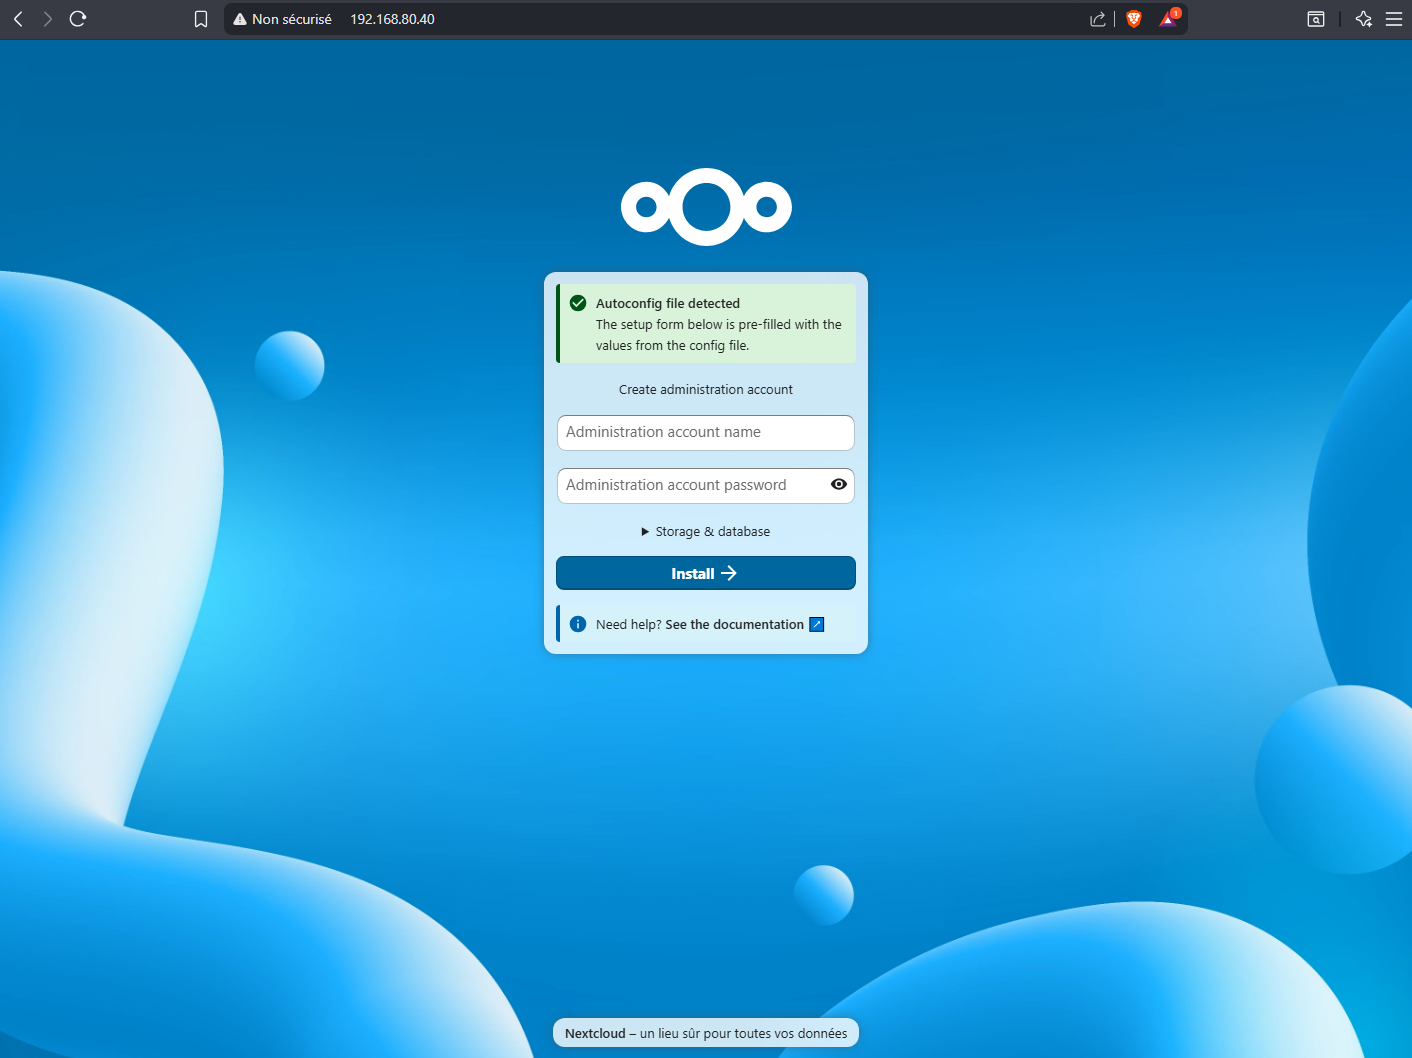
Task: Focus the Administration account name field
Action: (705, 433)
